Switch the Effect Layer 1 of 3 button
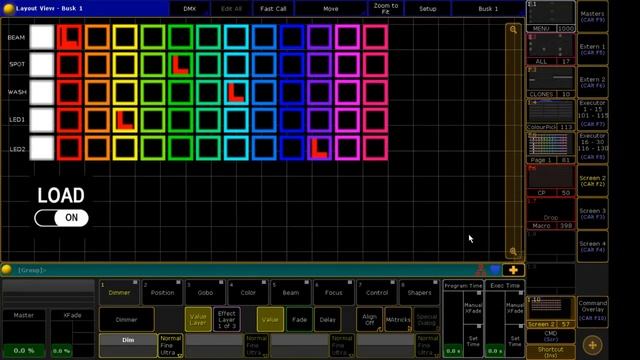Screen dimensions: 640x360 [227, 319]
